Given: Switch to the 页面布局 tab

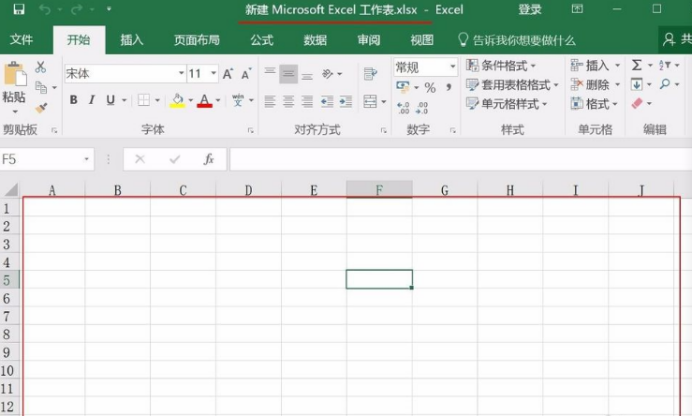Looking at the screenshot, I should 196,40.
